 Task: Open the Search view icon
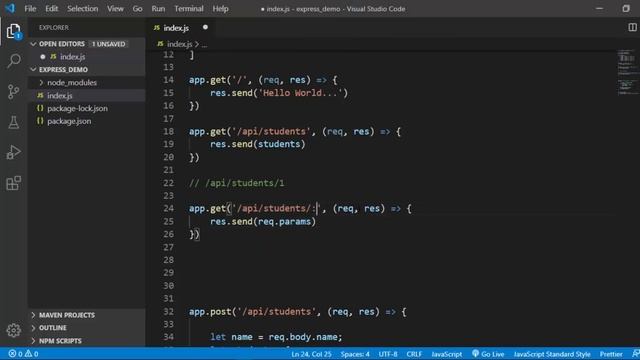pos(13,61)
